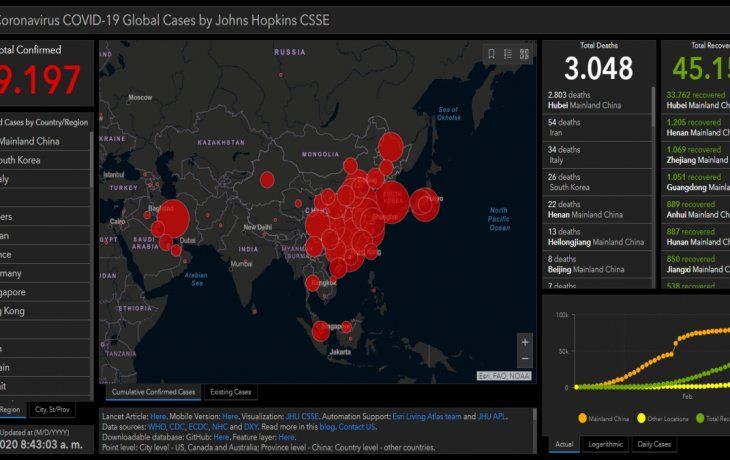This screenshot has width=730, height=460.
Task: Follow the JHU CSSE visualization link
Action: (x=302, y=416)
